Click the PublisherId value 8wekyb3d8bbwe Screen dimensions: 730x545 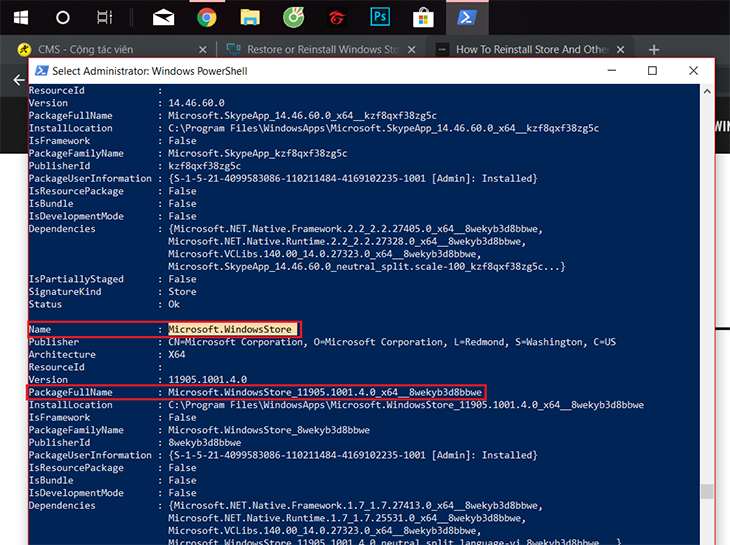pyautogui.click(x=204, y=443)
